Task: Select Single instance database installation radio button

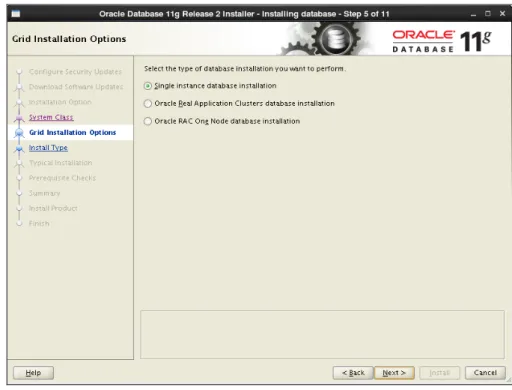Action: [x=148, y=86]
